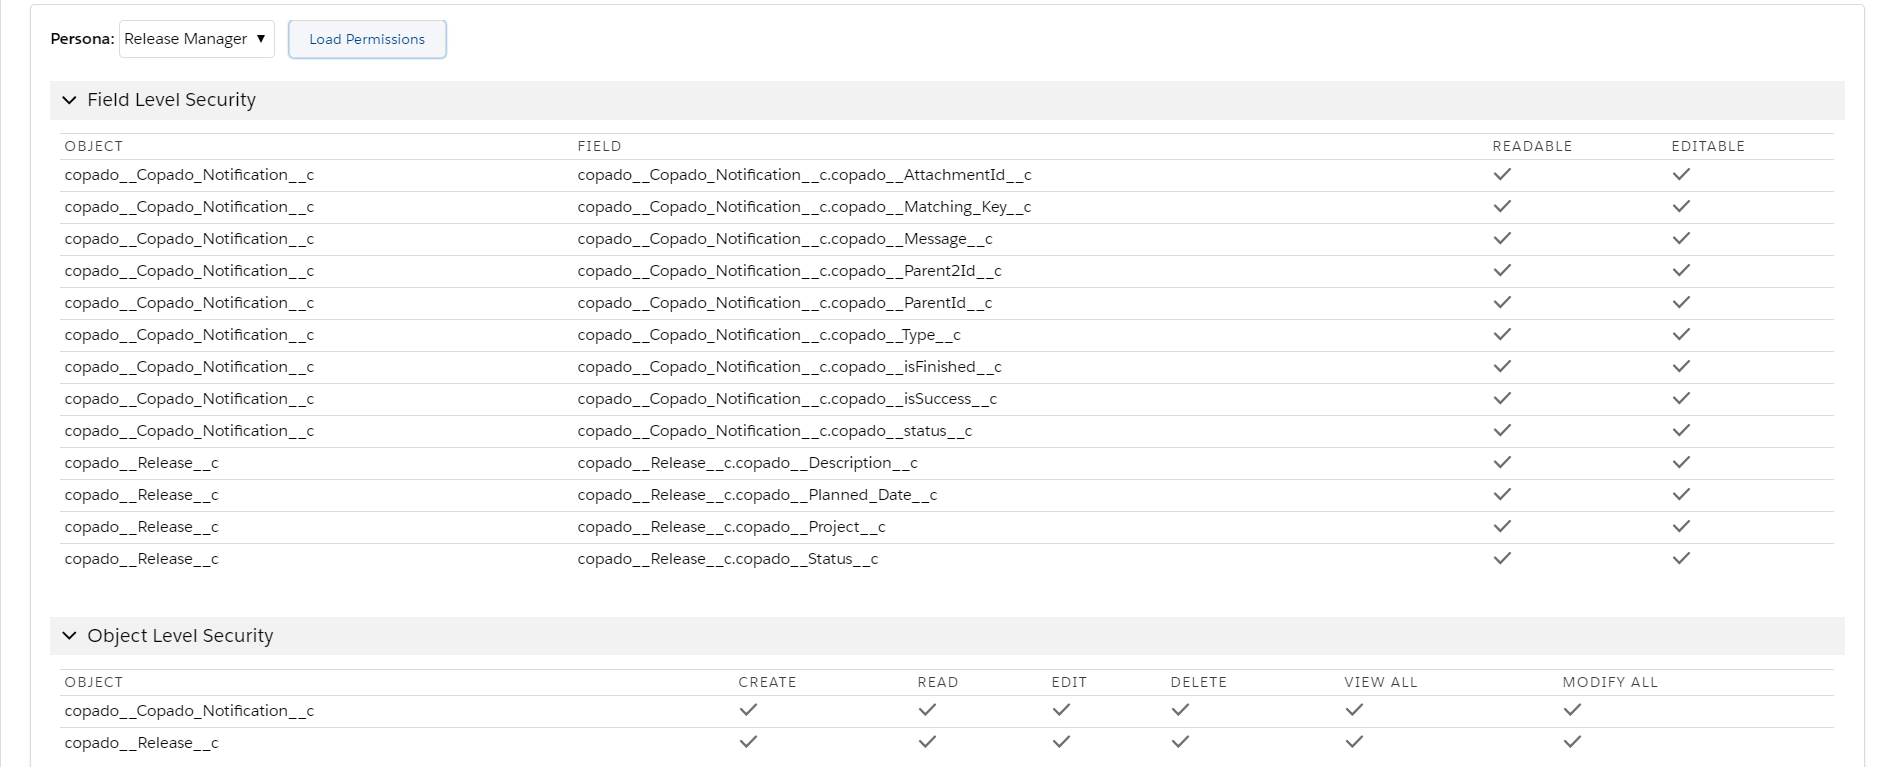Screen dimensions: 1887x767
Task: Click Readable checkmark for Release Project__c field
Action: tap(1502, 526)
